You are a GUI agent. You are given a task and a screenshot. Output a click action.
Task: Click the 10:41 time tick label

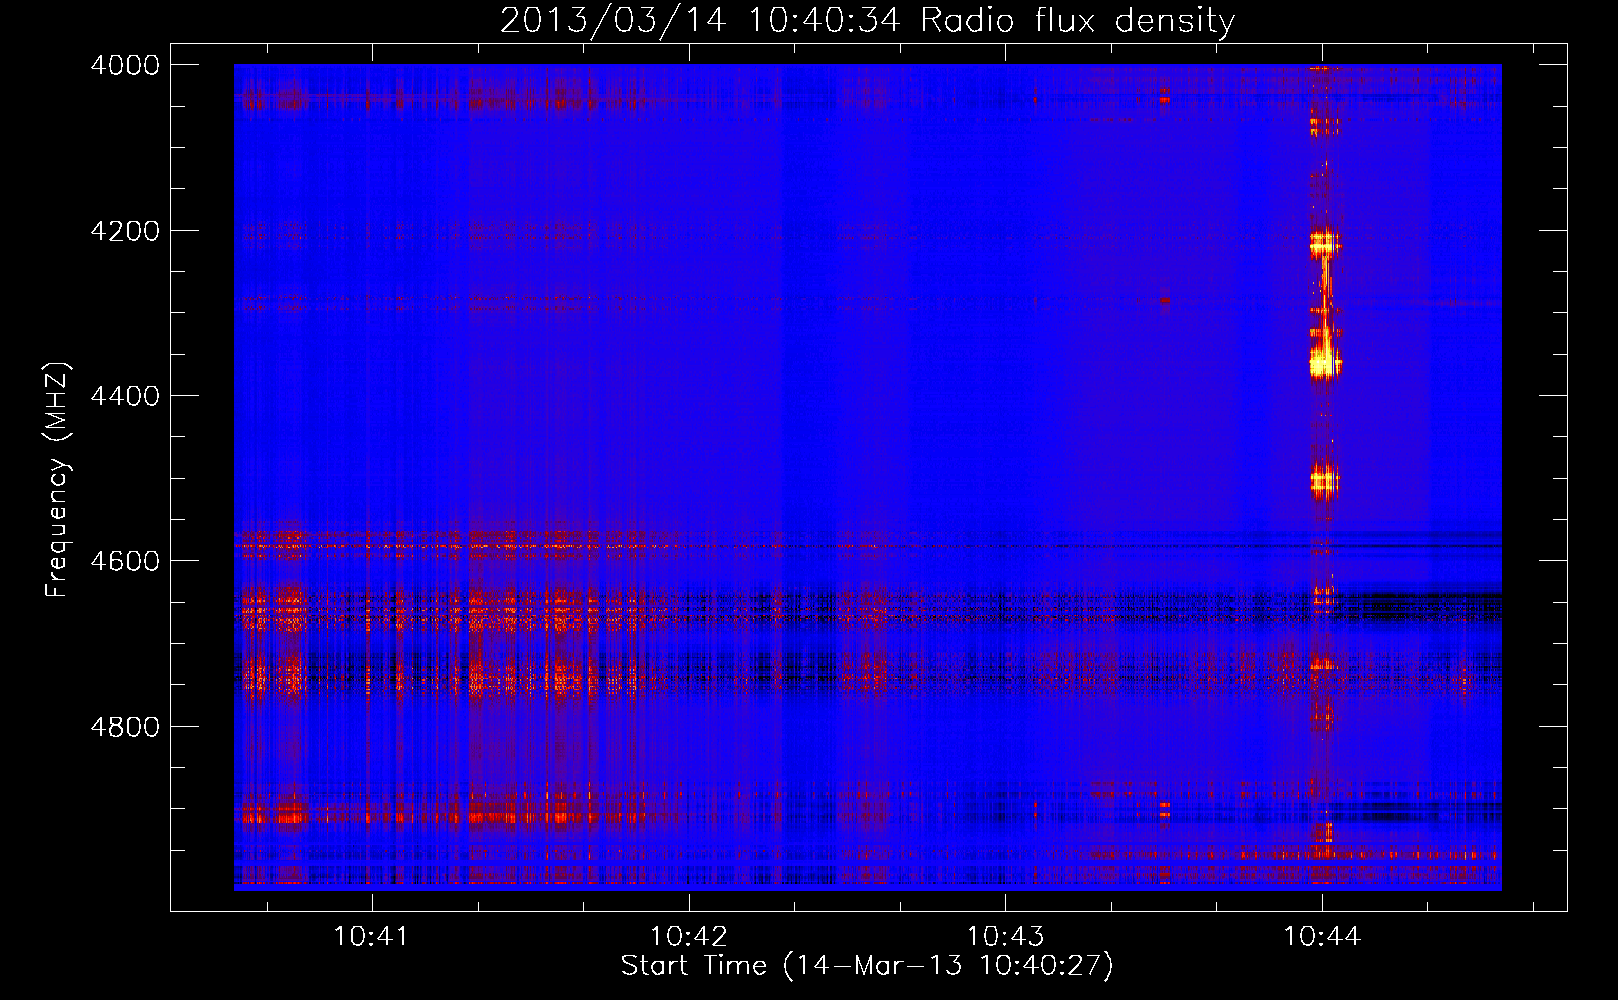point(371,937)
